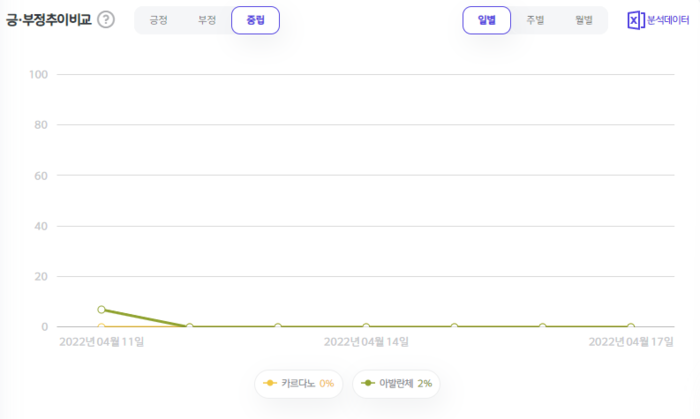The image size is (700, 419).
Task: Click the Excel 분석데이터 download icon
Action: tap(636, 20)
